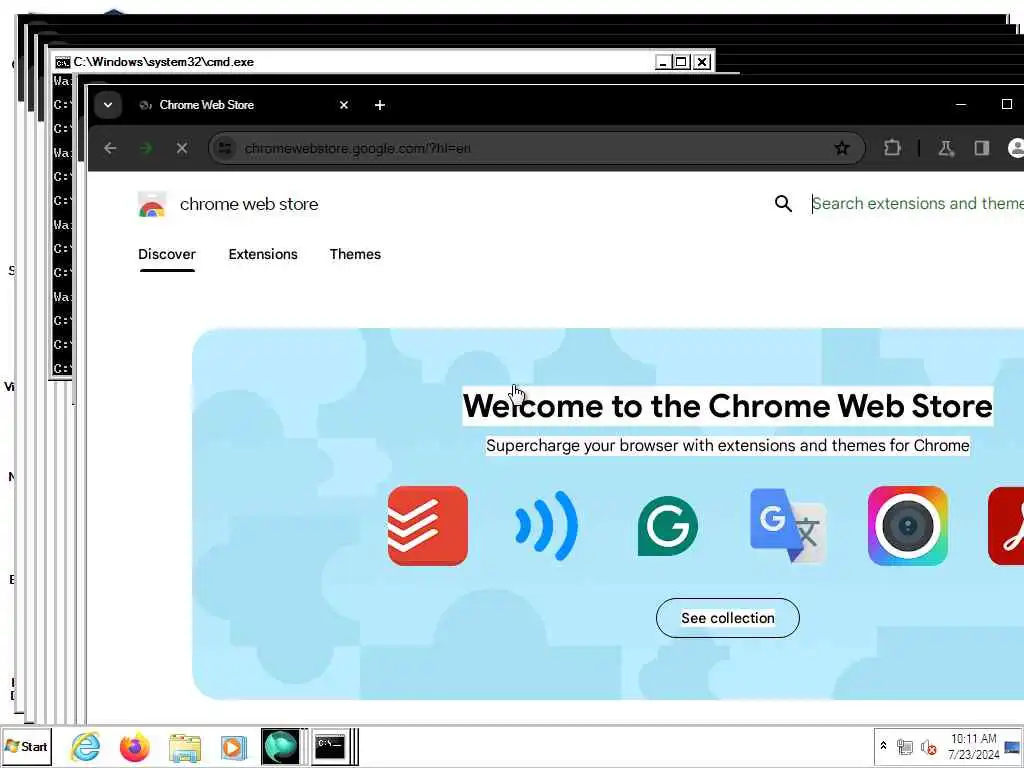Open the Chrome tab search dropdown arrow
The image size is (1024, 768).
click(108, 105)
